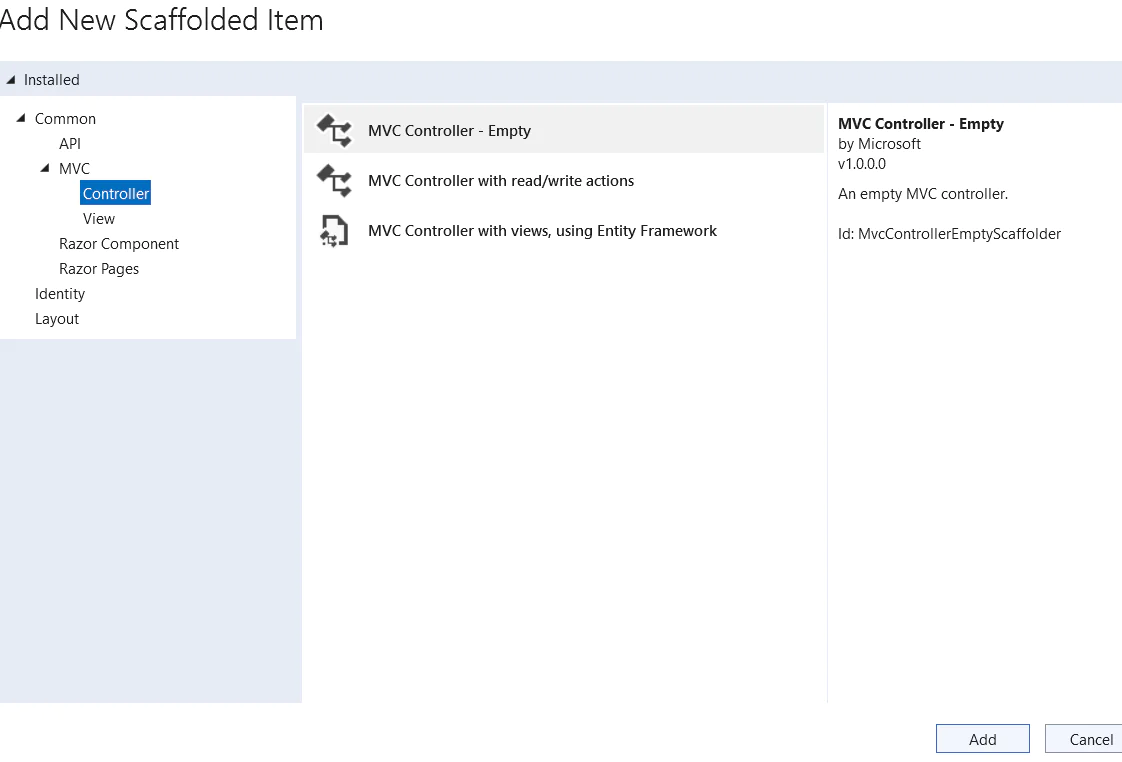Screen dimensions: 1122x762
Task: Choose MVC Controller - Empty template
Action: tap(564, 130)
